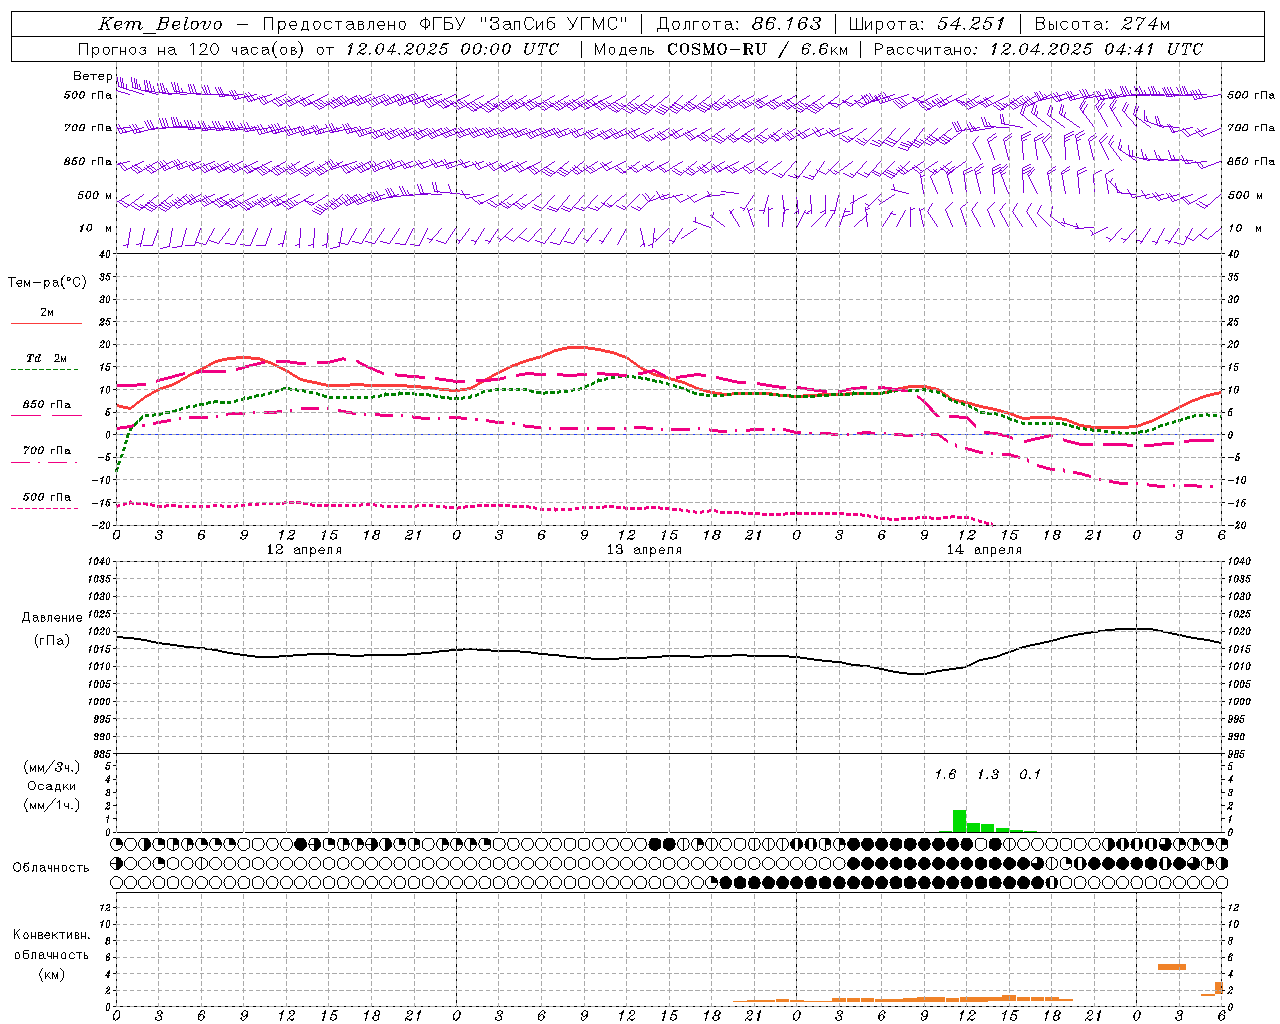
Task: Click the "(км)" convective cloud unit
Action: click(x=51, y=974)
